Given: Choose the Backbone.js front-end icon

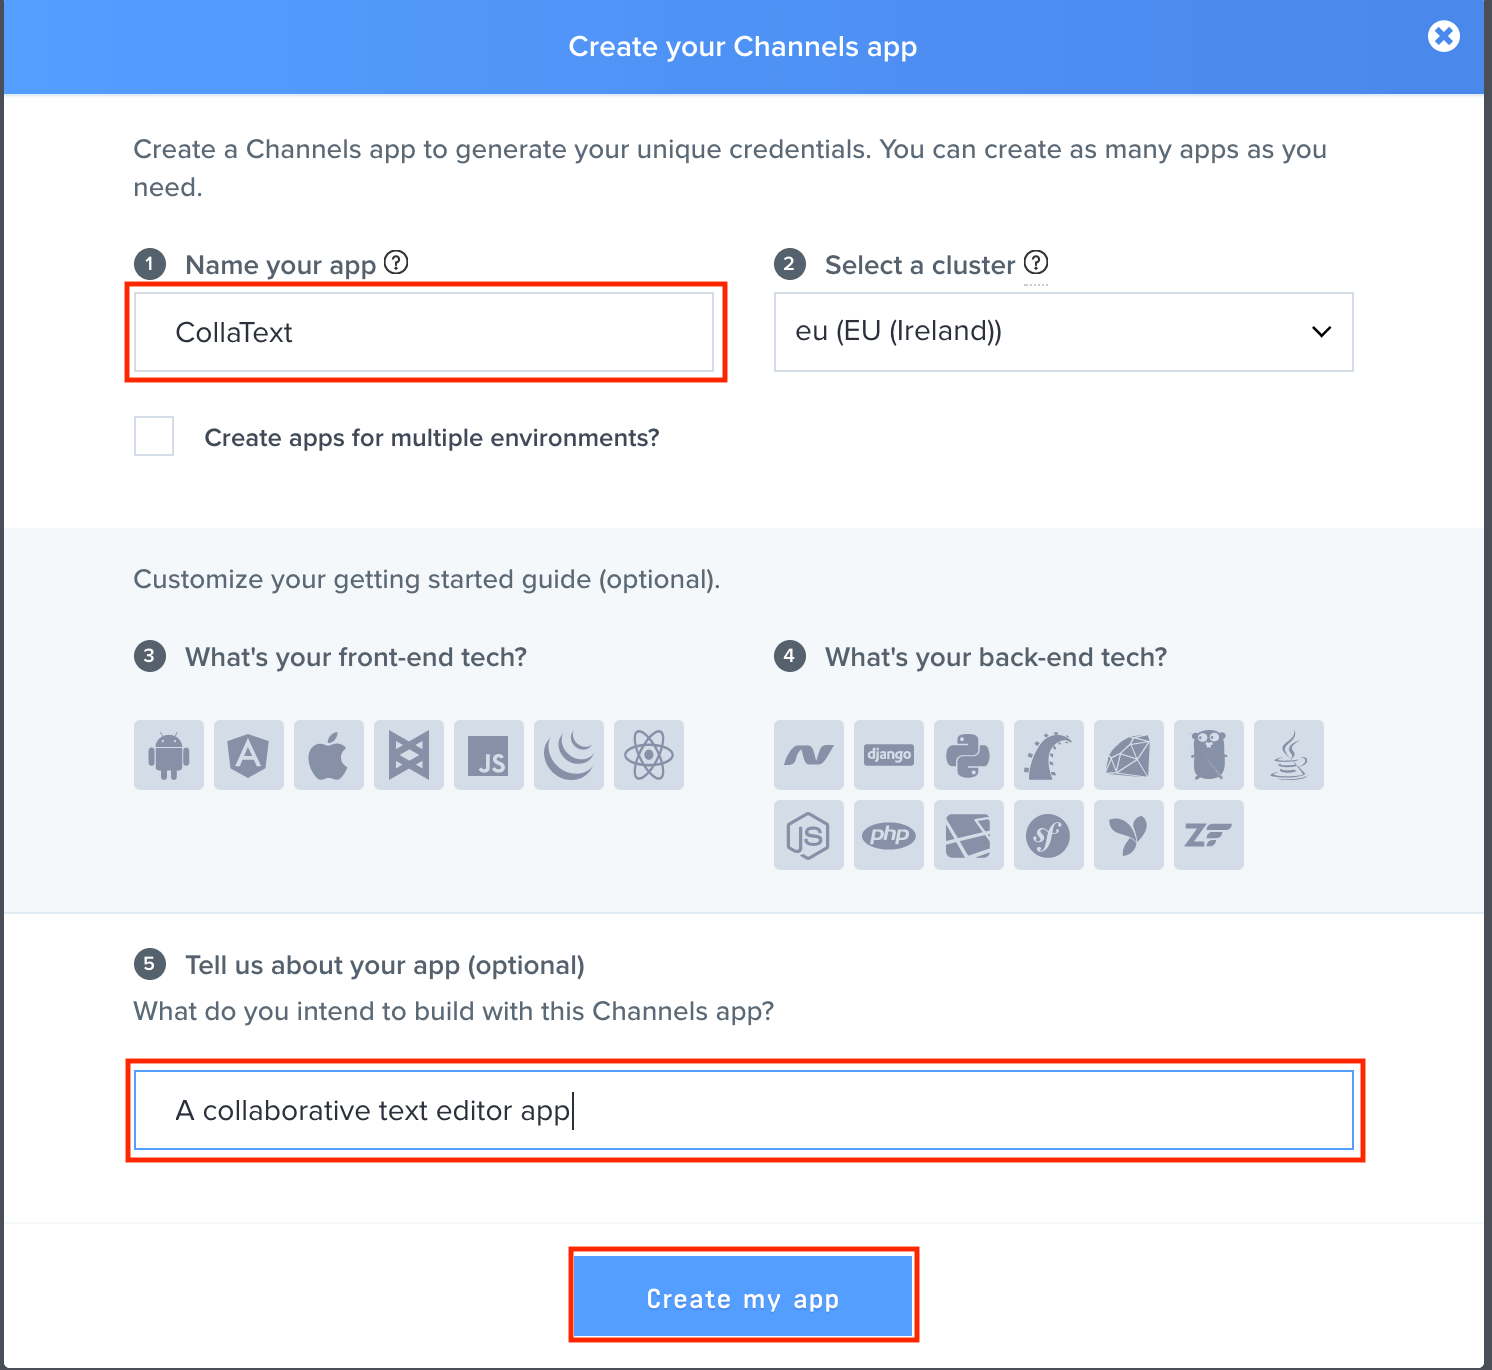Looking at the screenshot, I should (x=409, y=755).
